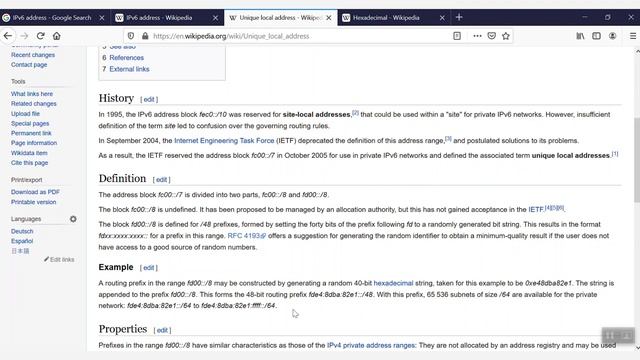The width and height of the screenshot is (640, 360).
Task: Open language settings gear icon
Action: [x=73, y=219]
